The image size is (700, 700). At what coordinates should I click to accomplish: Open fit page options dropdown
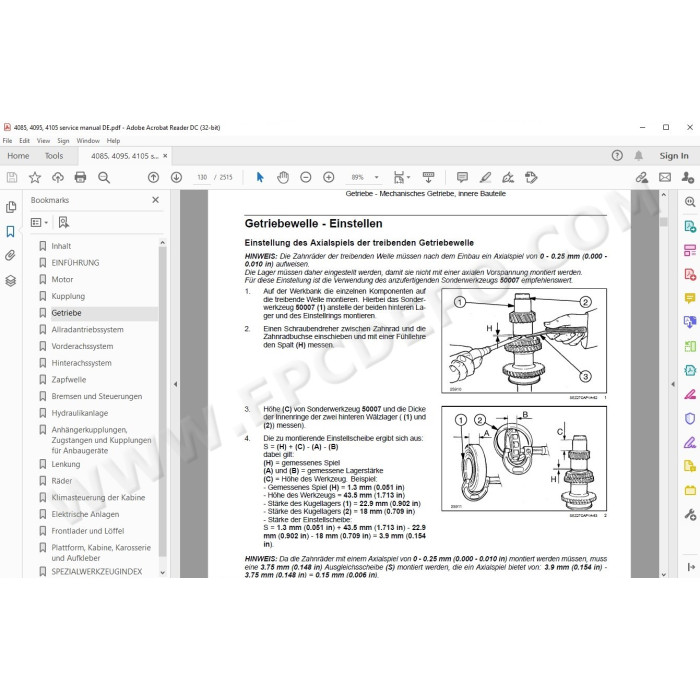(x=401, y=177)
